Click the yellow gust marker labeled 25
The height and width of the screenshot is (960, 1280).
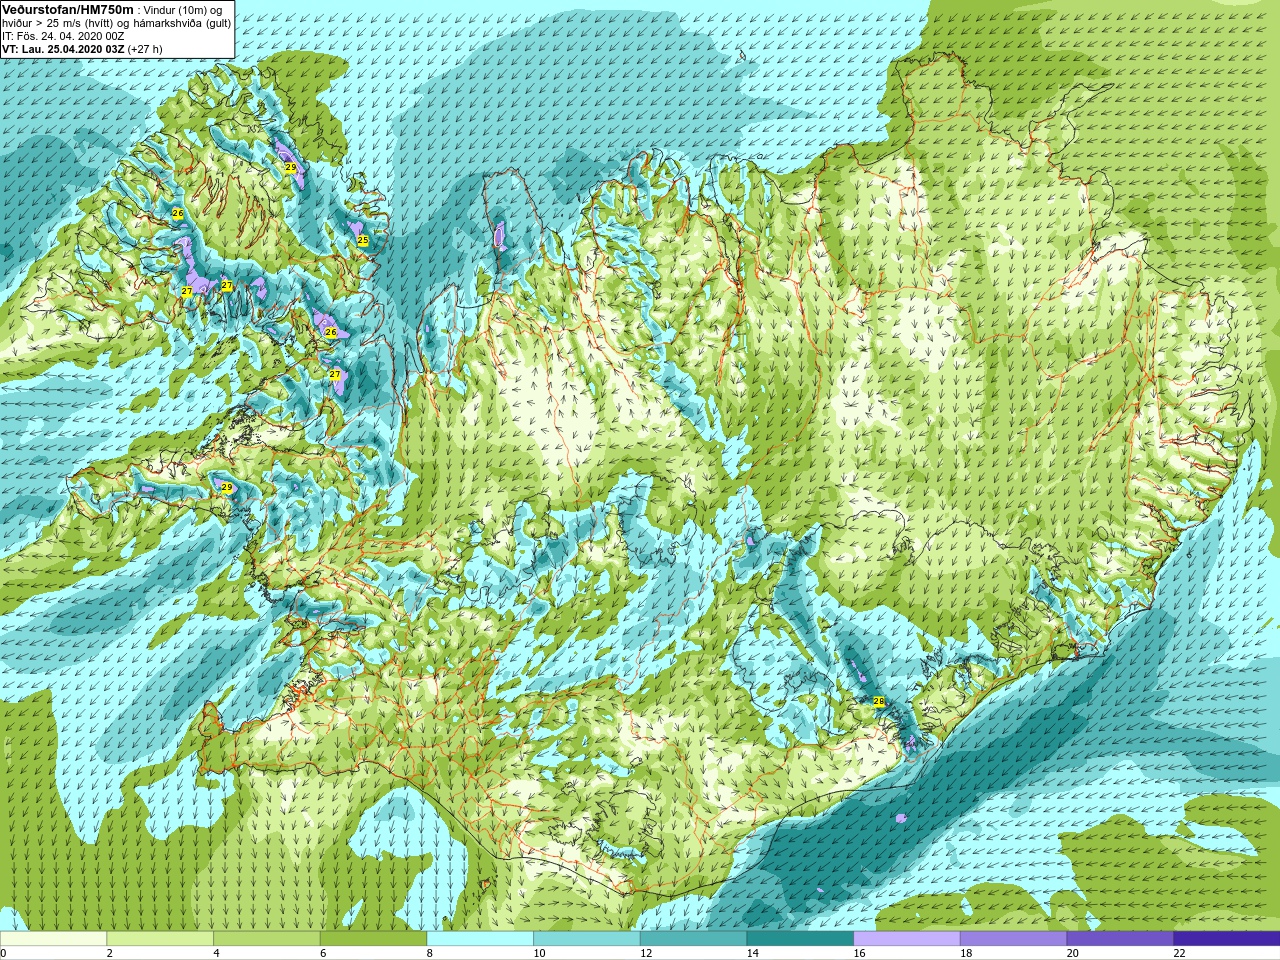click(x=363, y=240)
